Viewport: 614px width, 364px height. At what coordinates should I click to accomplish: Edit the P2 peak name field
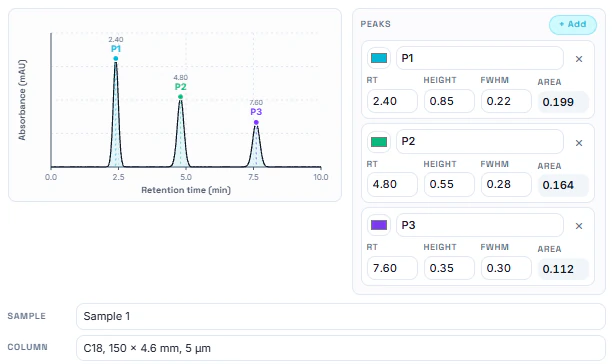tap(480, 141)
